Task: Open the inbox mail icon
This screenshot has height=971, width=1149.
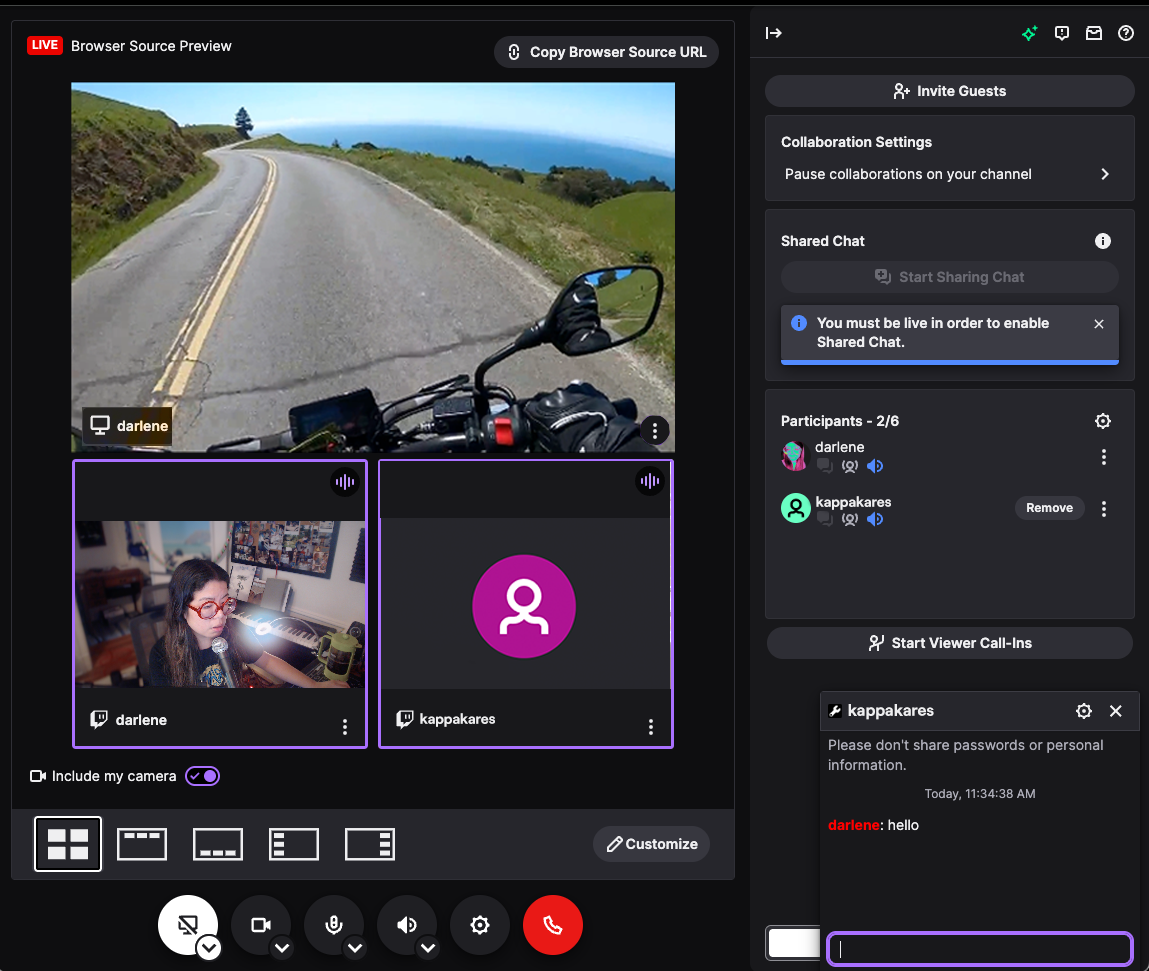Action: [1094, 33]
